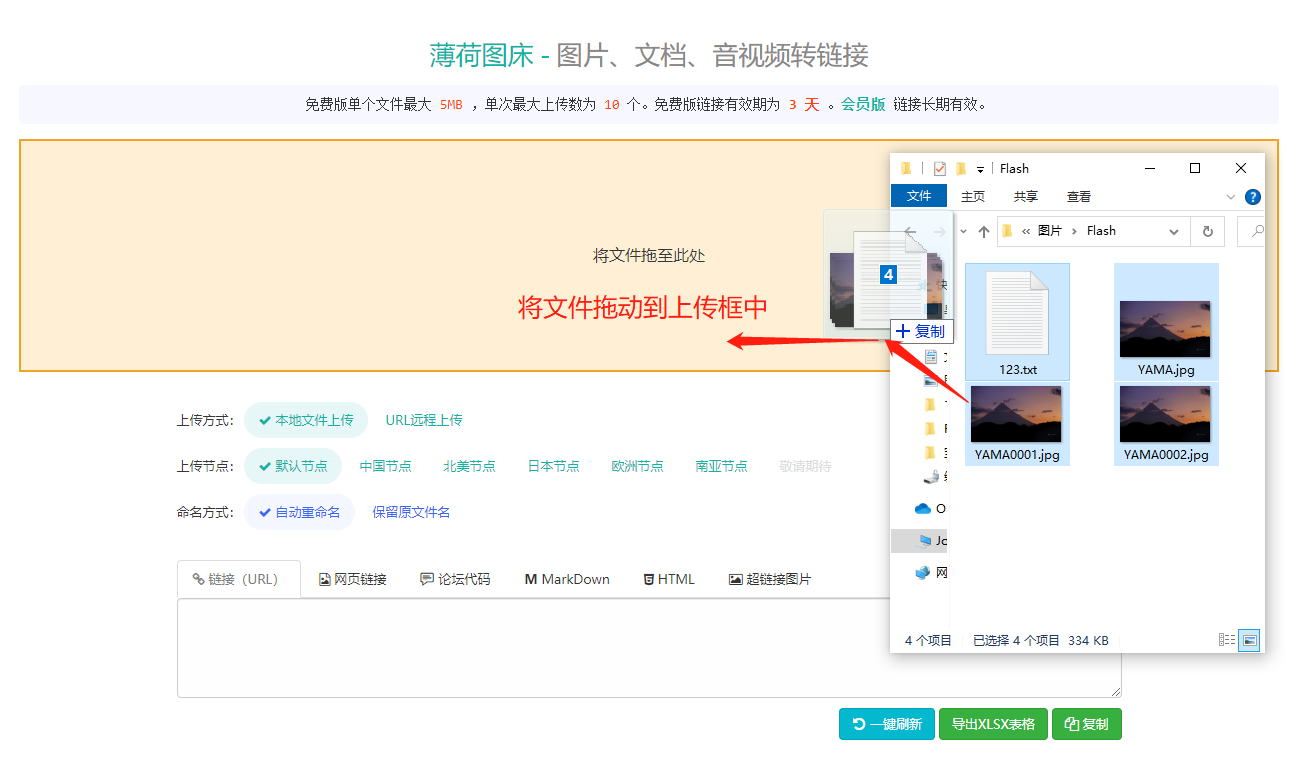
Task: Switch to the MarkDown tab
Action: coord(567,579)
